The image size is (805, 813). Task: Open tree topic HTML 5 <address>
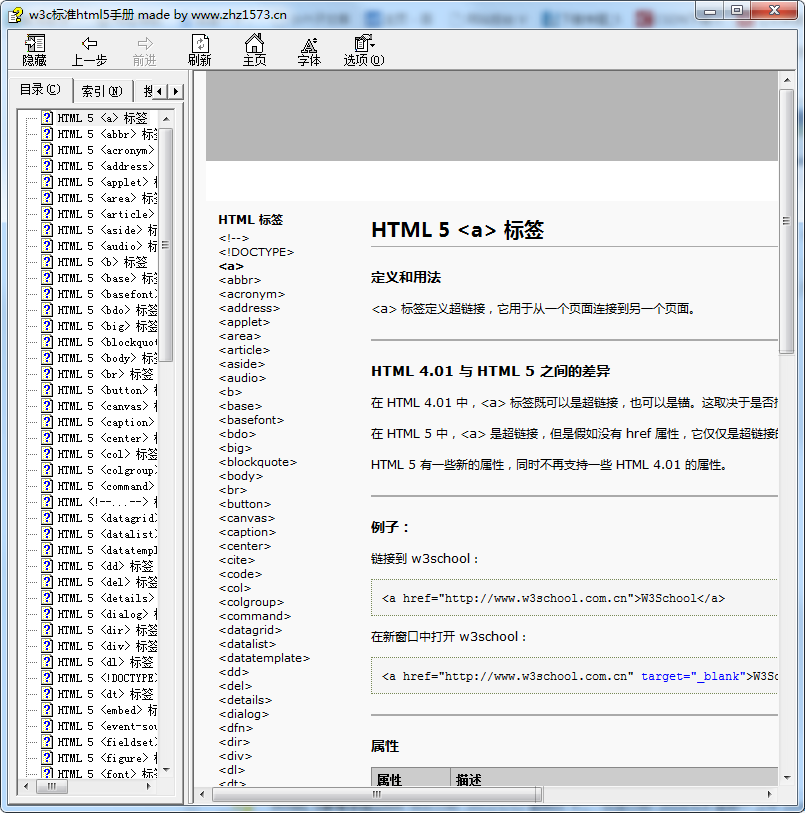pyautogui.click(x=106, y=166)
